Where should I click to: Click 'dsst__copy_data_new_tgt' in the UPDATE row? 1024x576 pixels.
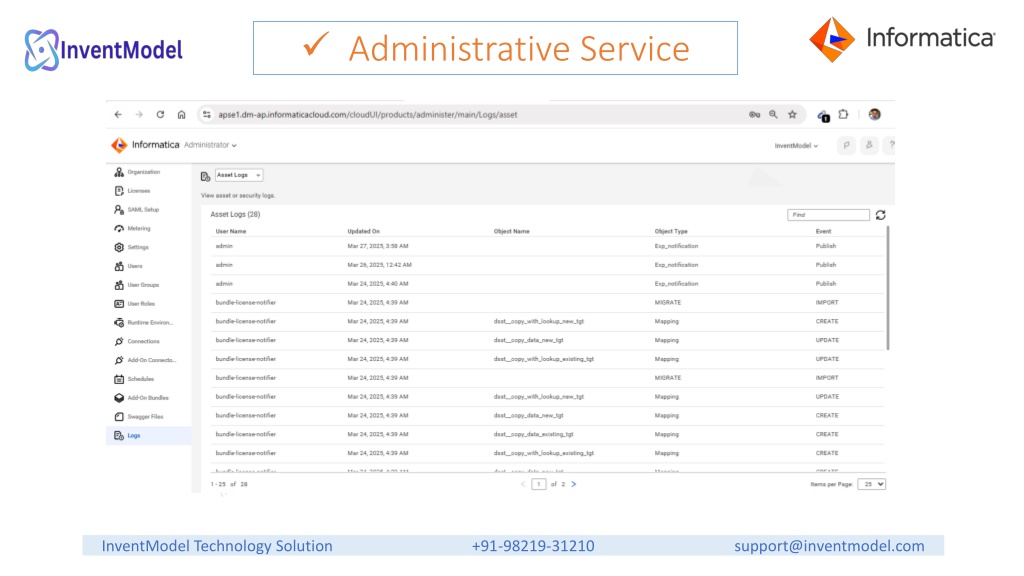click(528, 340)
